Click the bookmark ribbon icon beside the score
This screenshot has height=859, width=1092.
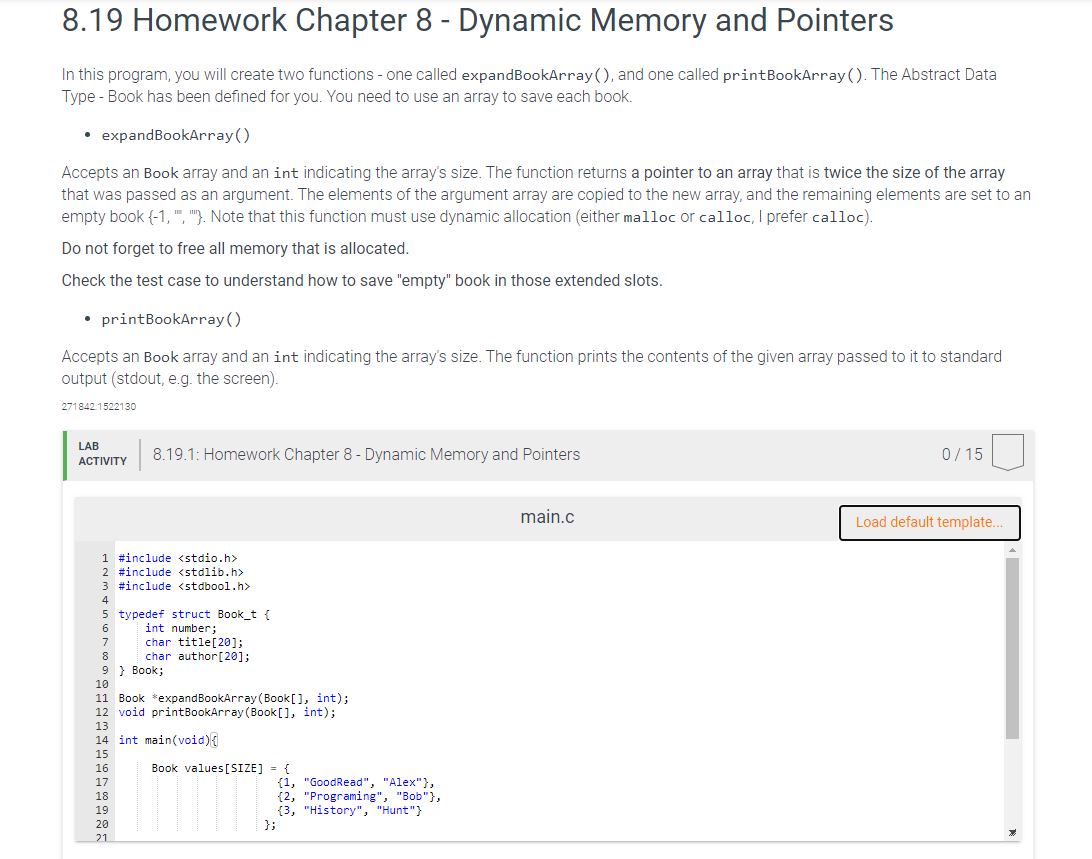[1008, 452]
